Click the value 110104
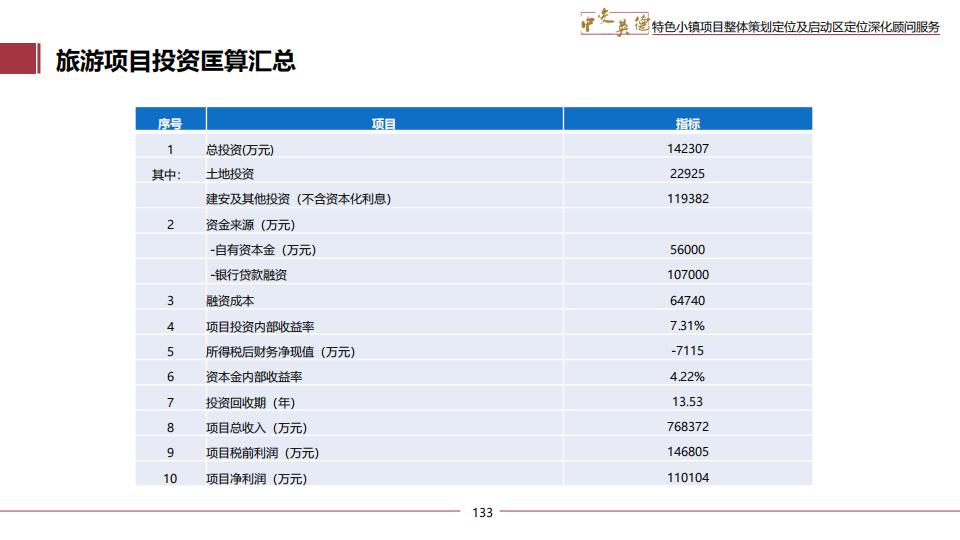Image resolution: width=960 pixels, height=540 pixels. point(688,478)
